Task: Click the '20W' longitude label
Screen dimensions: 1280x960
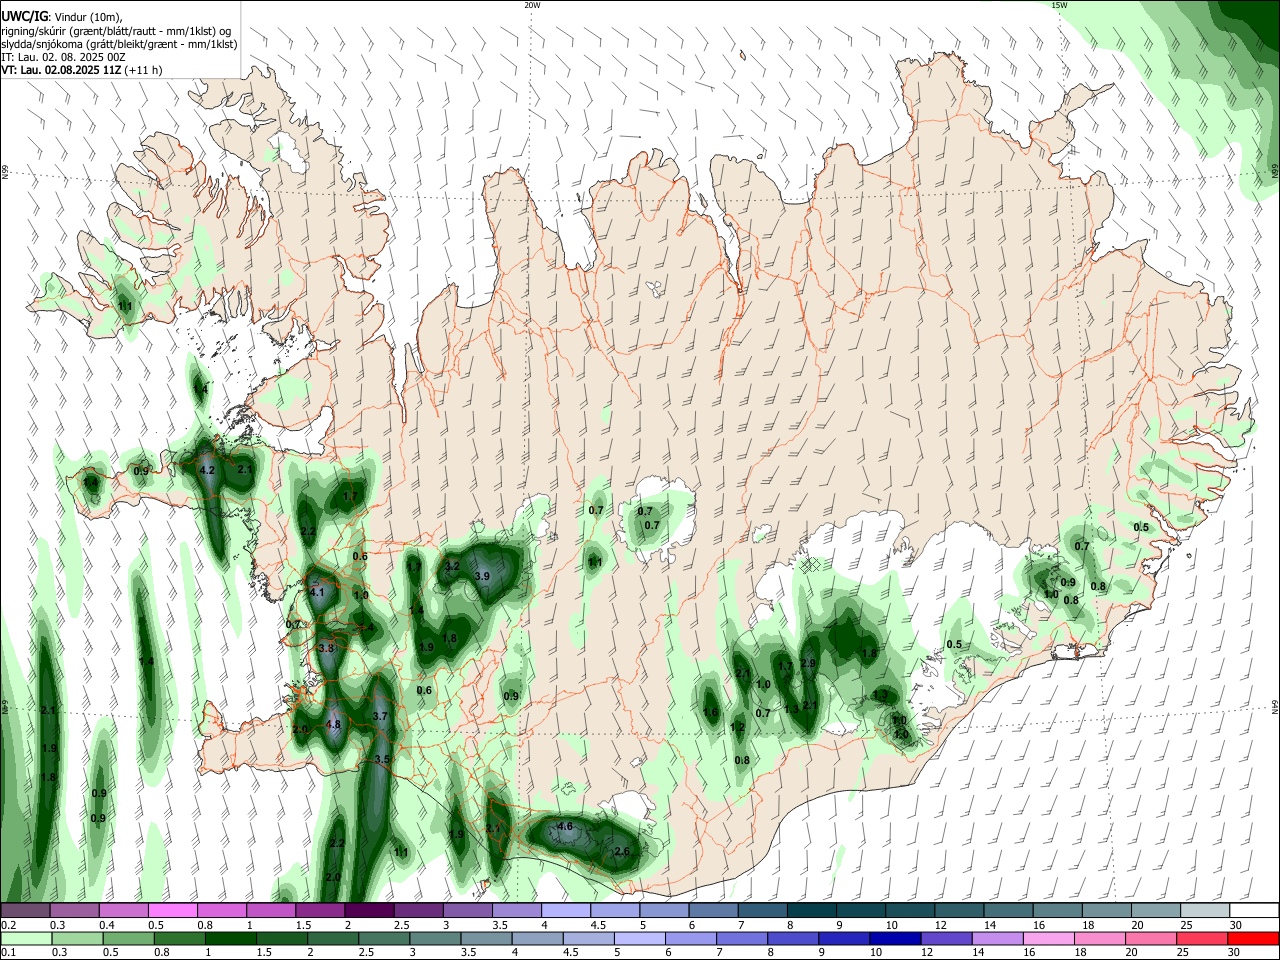Action: (532, 5)
